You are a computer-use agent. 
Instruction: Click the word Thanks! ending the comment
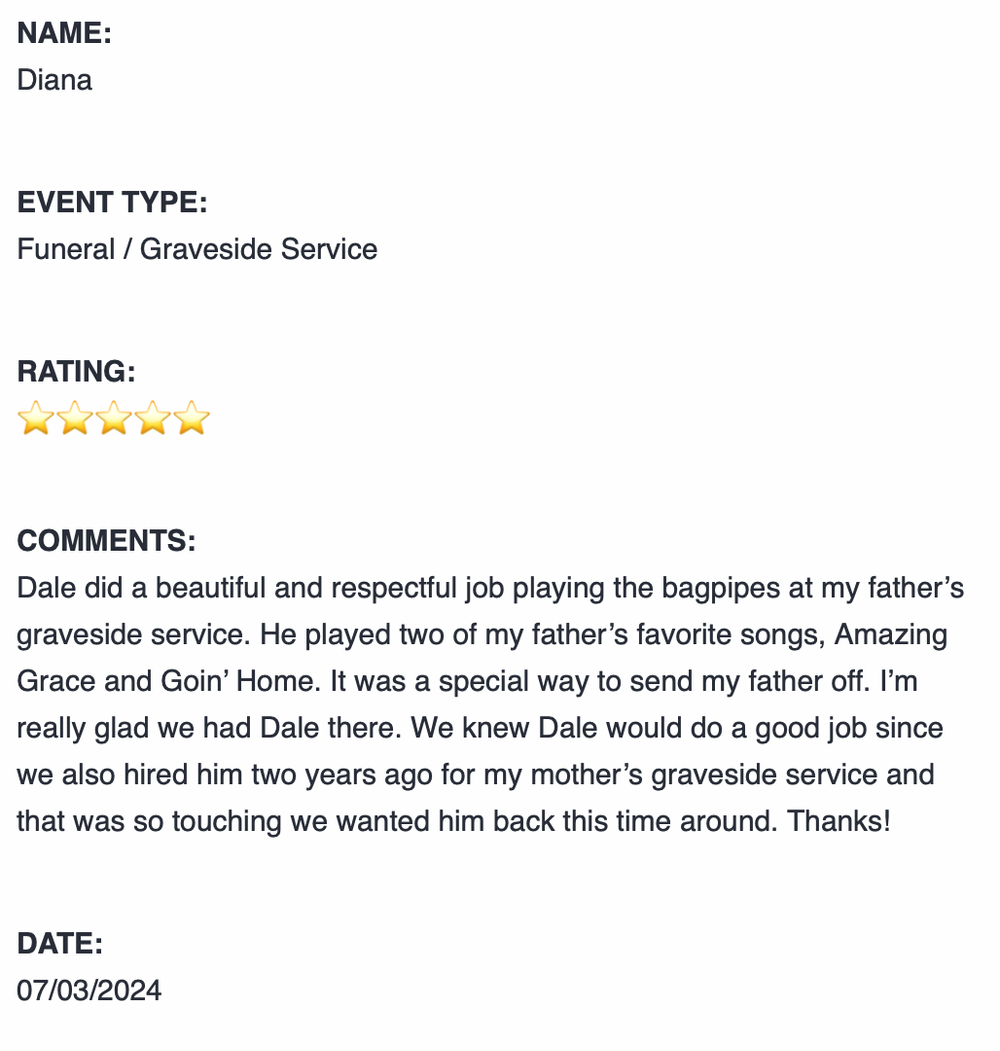click(x=838, y=822)
